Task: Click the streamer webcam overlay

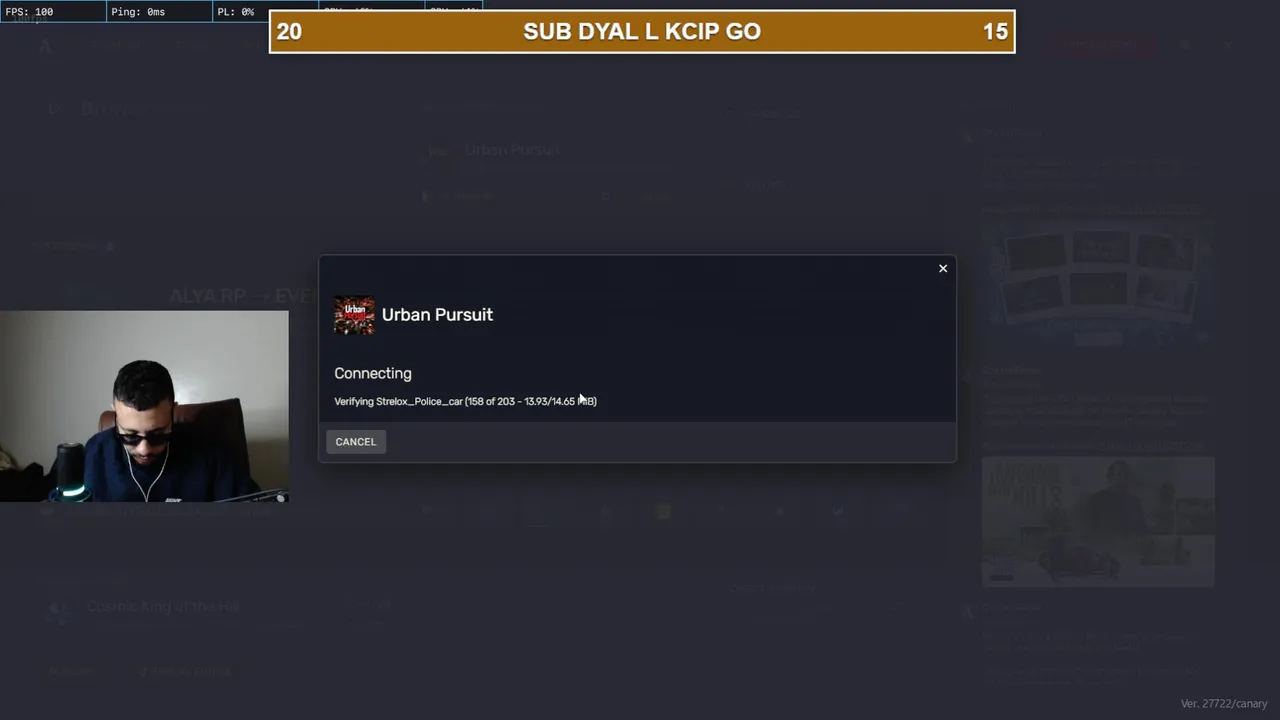Action: pos(144,406)
